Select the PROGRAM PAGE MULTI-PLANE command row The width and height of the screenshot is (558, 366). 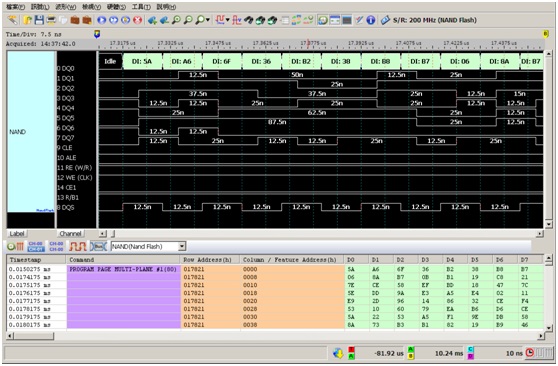point(274,269)
